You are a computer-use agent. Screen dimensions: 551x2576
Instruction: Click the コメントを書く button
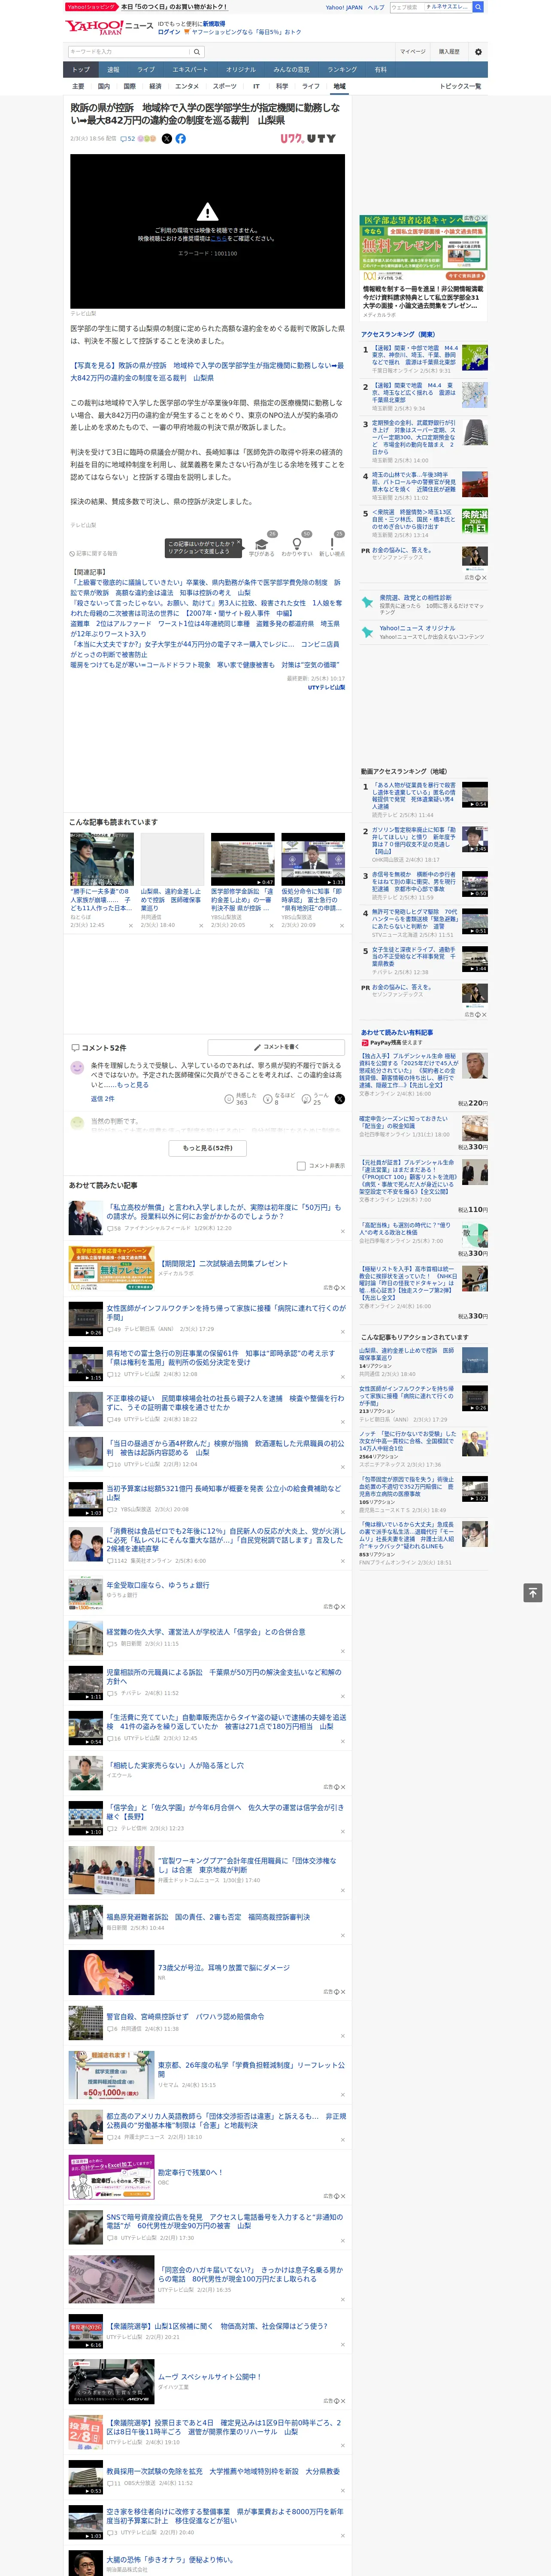point(276,1047)
